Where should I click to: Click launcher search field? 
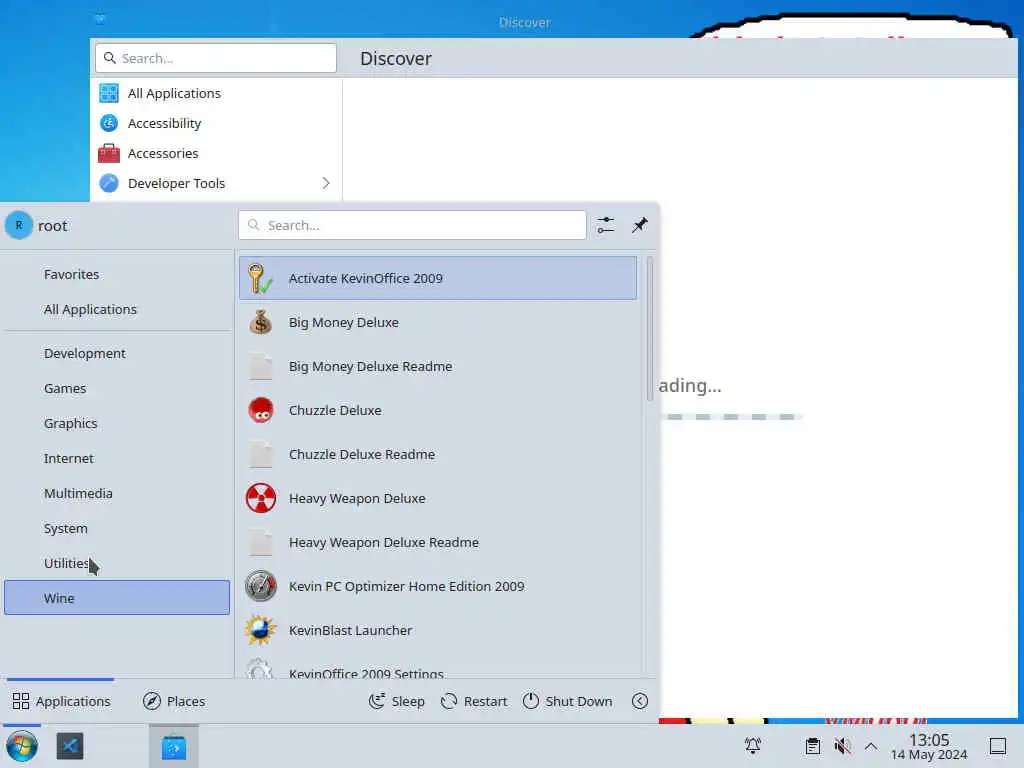[412, 225]
